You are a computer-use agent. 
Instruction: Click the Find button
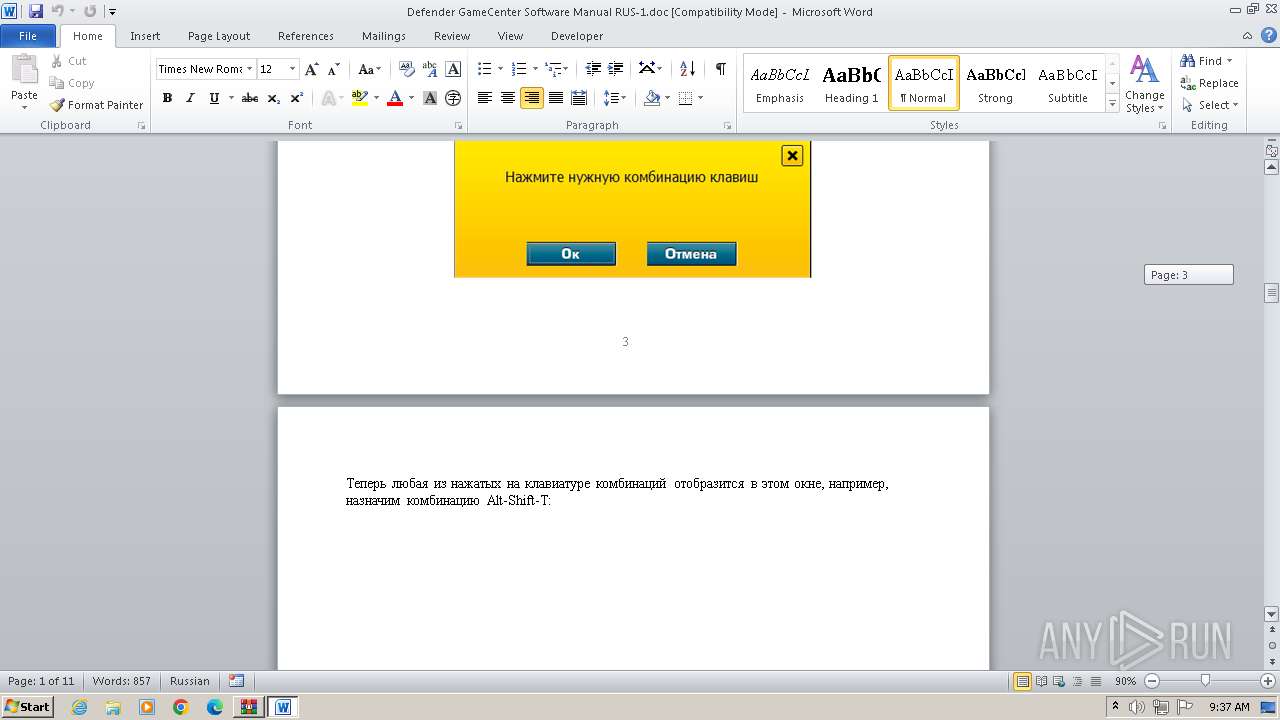[x=1201, y=61]
